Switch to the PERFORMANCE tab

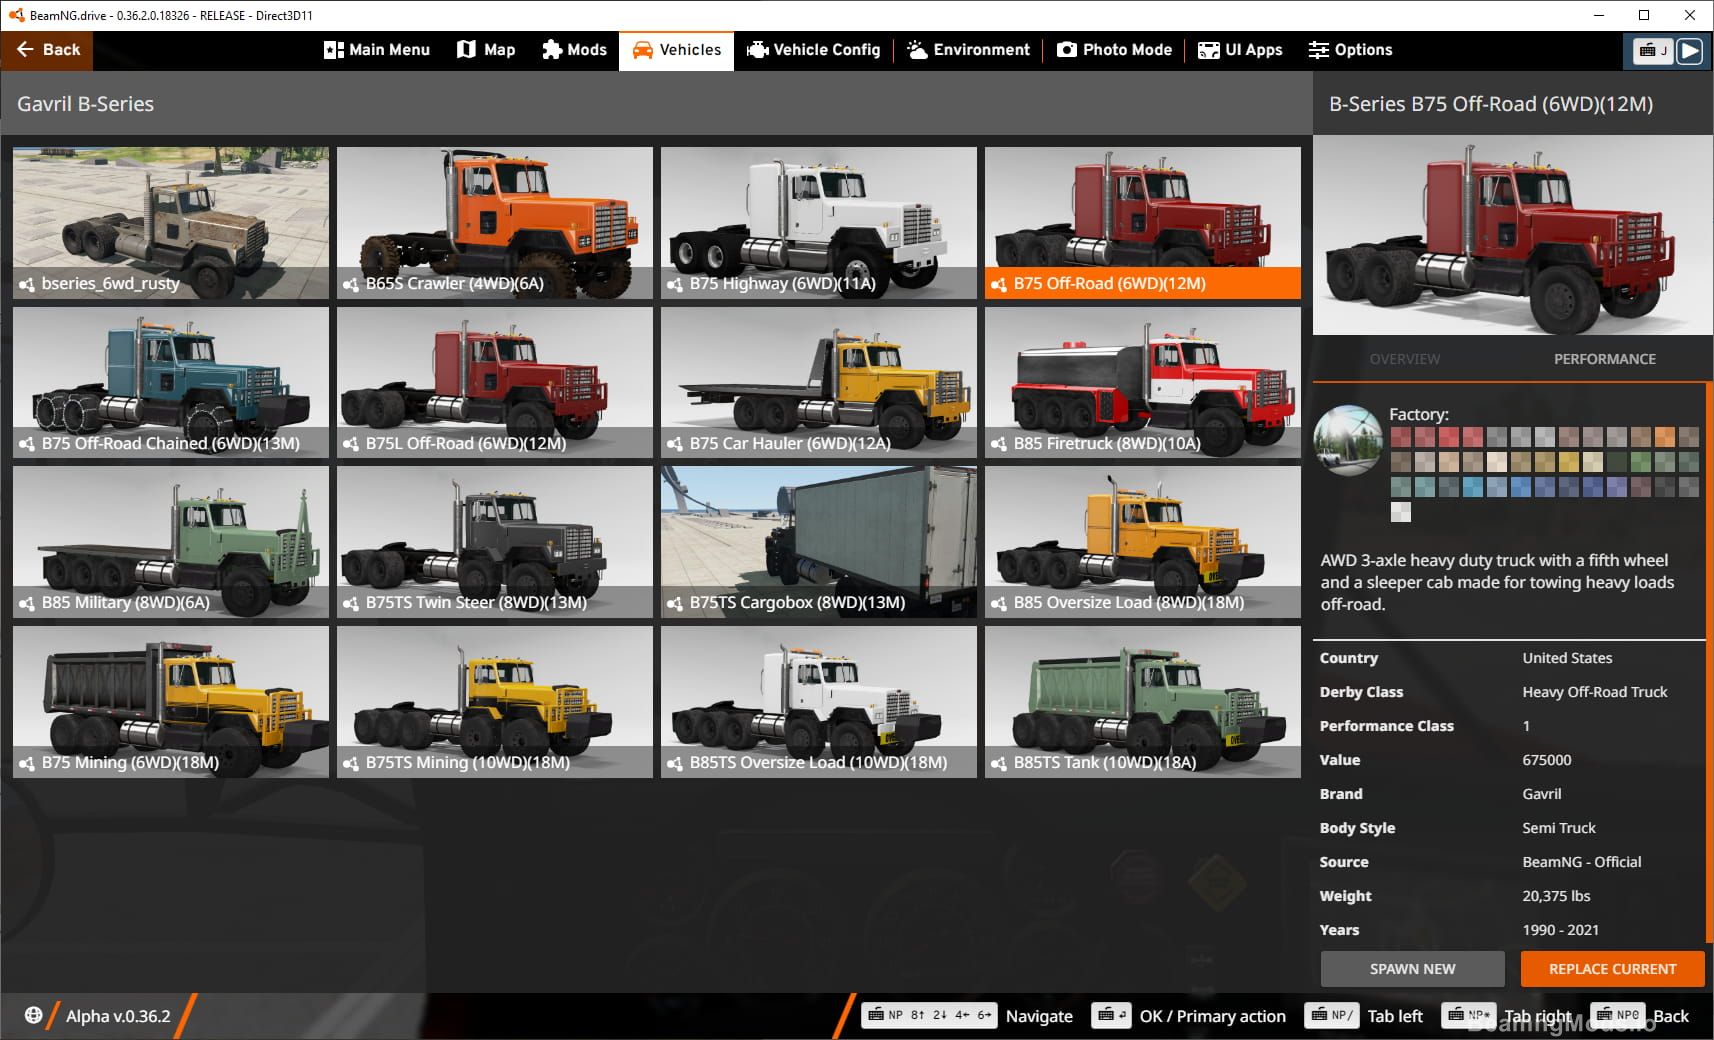click(1604, 359)
